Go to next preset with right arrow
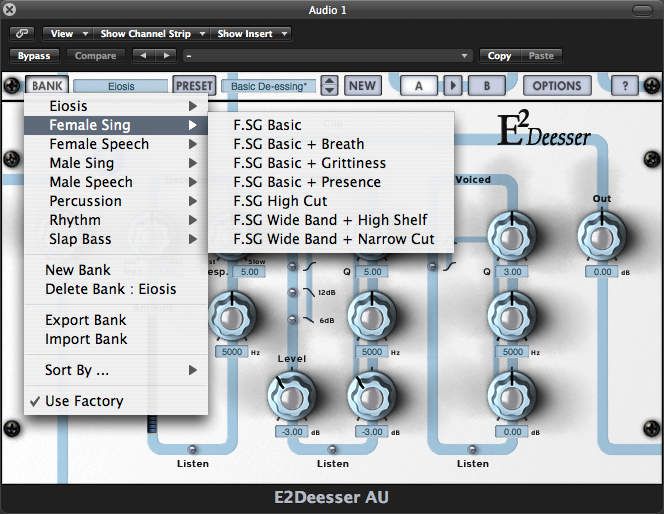 pos(166,55)
